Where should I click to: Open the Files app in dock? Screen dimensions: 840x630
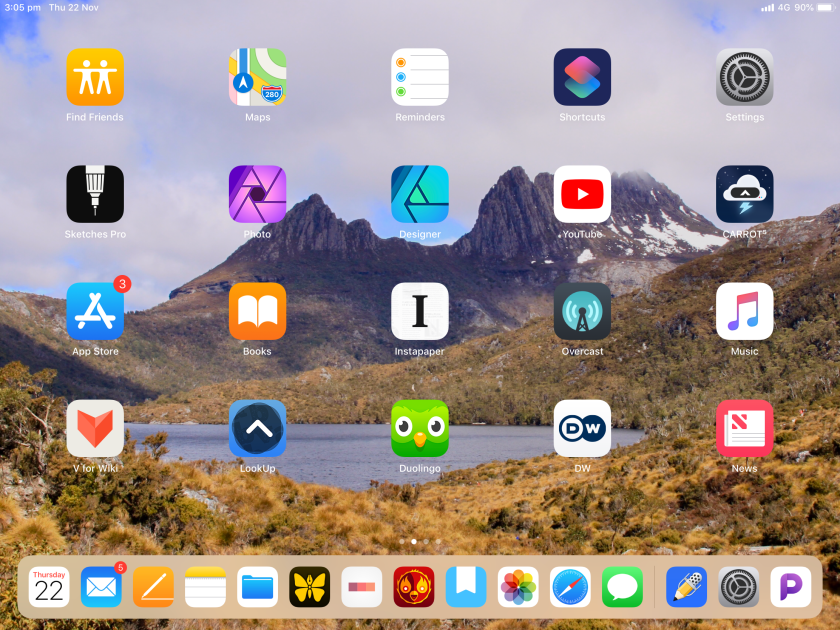[257, 587]
